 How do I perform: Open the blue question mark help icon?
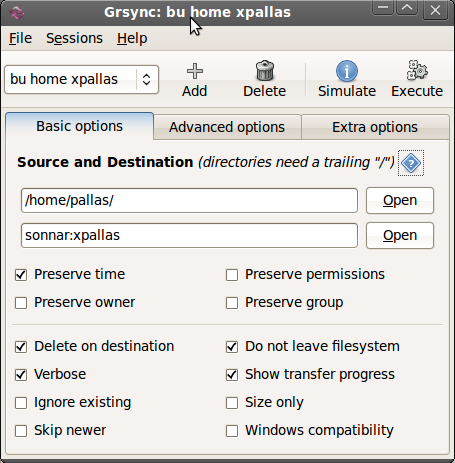(x=411, y=163)
